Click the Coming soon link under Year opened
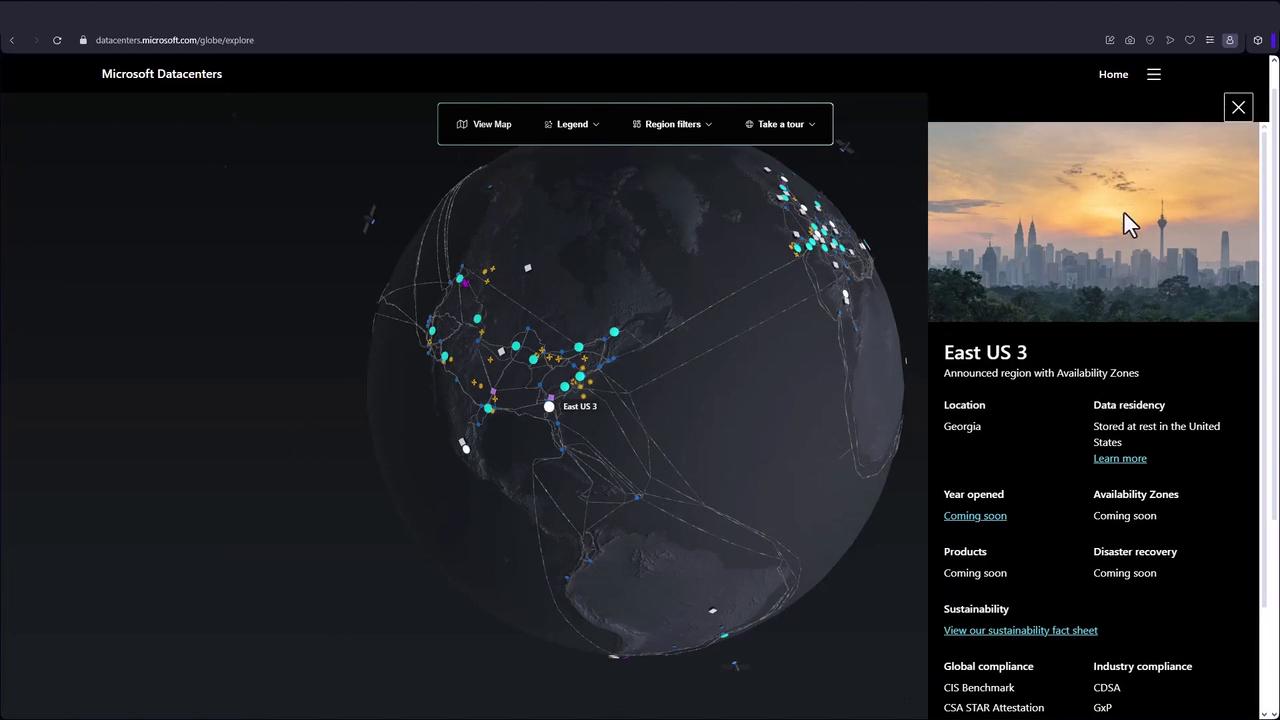The height and width of the screenshot is (720, 1280). pos(975,516)
